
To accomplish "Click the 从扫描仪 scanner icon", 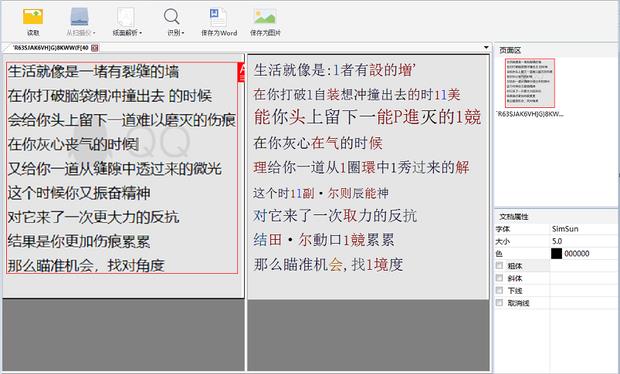I will coord(79,17).
